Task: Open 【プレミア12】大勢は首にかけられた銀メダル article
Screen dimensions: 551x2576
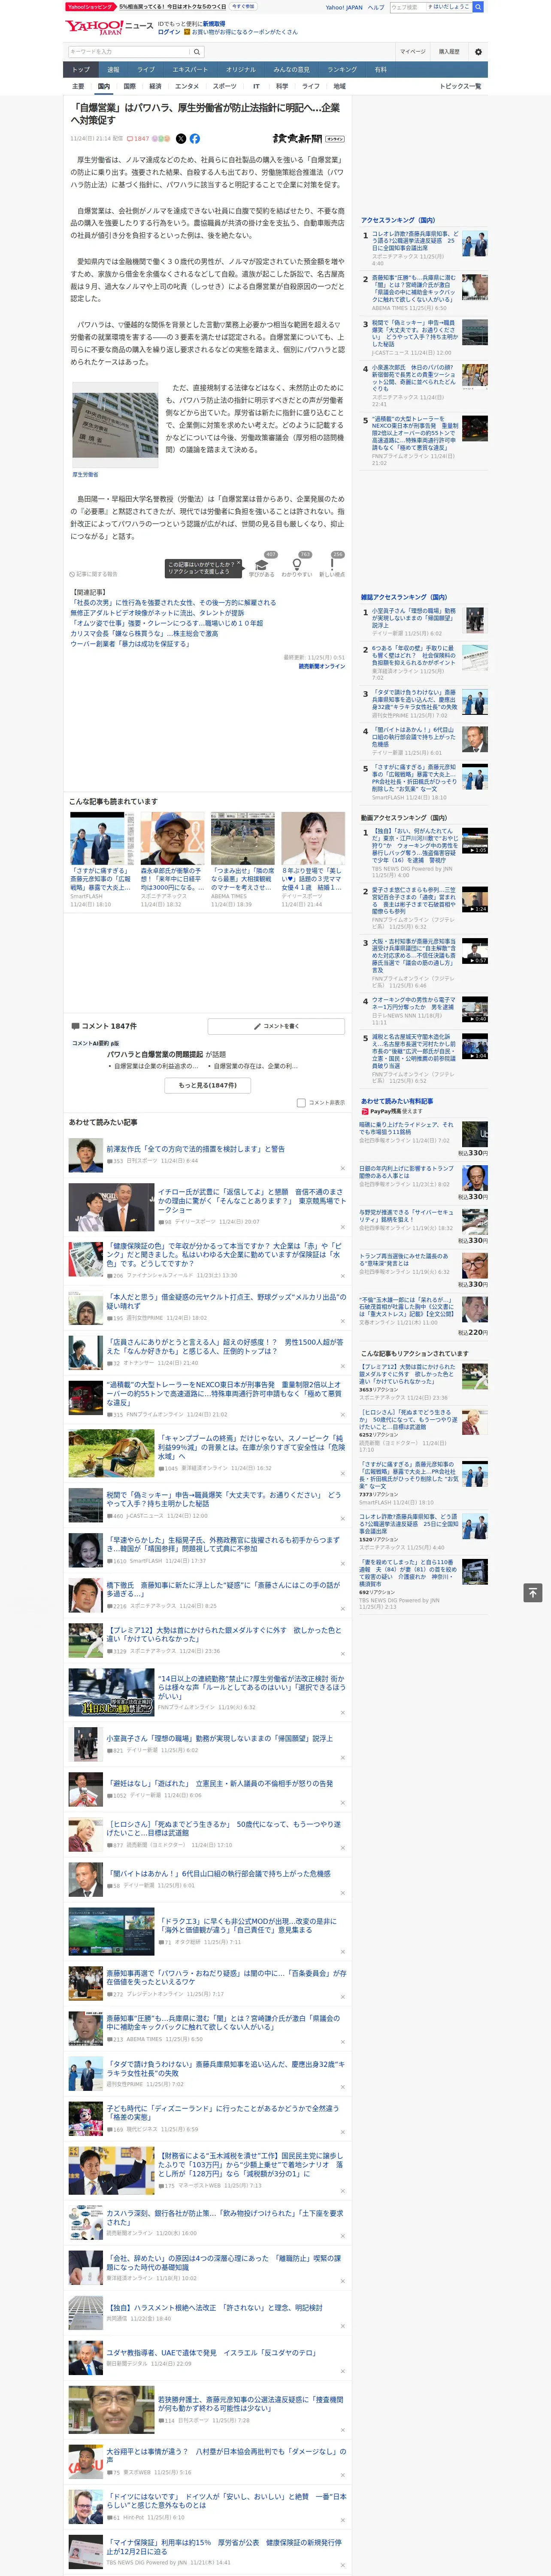Action: pyautogui.click(x=224, y=1634)
